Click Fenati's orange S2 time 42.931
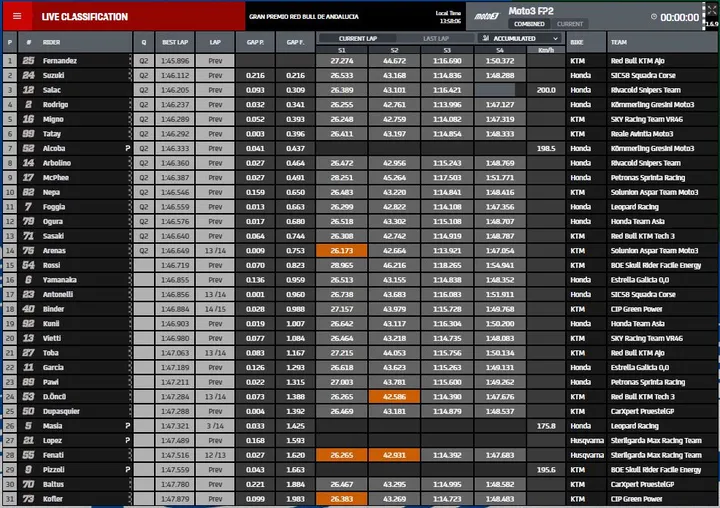The height and width of the screenshot is (508, 720). pos(394,455)
